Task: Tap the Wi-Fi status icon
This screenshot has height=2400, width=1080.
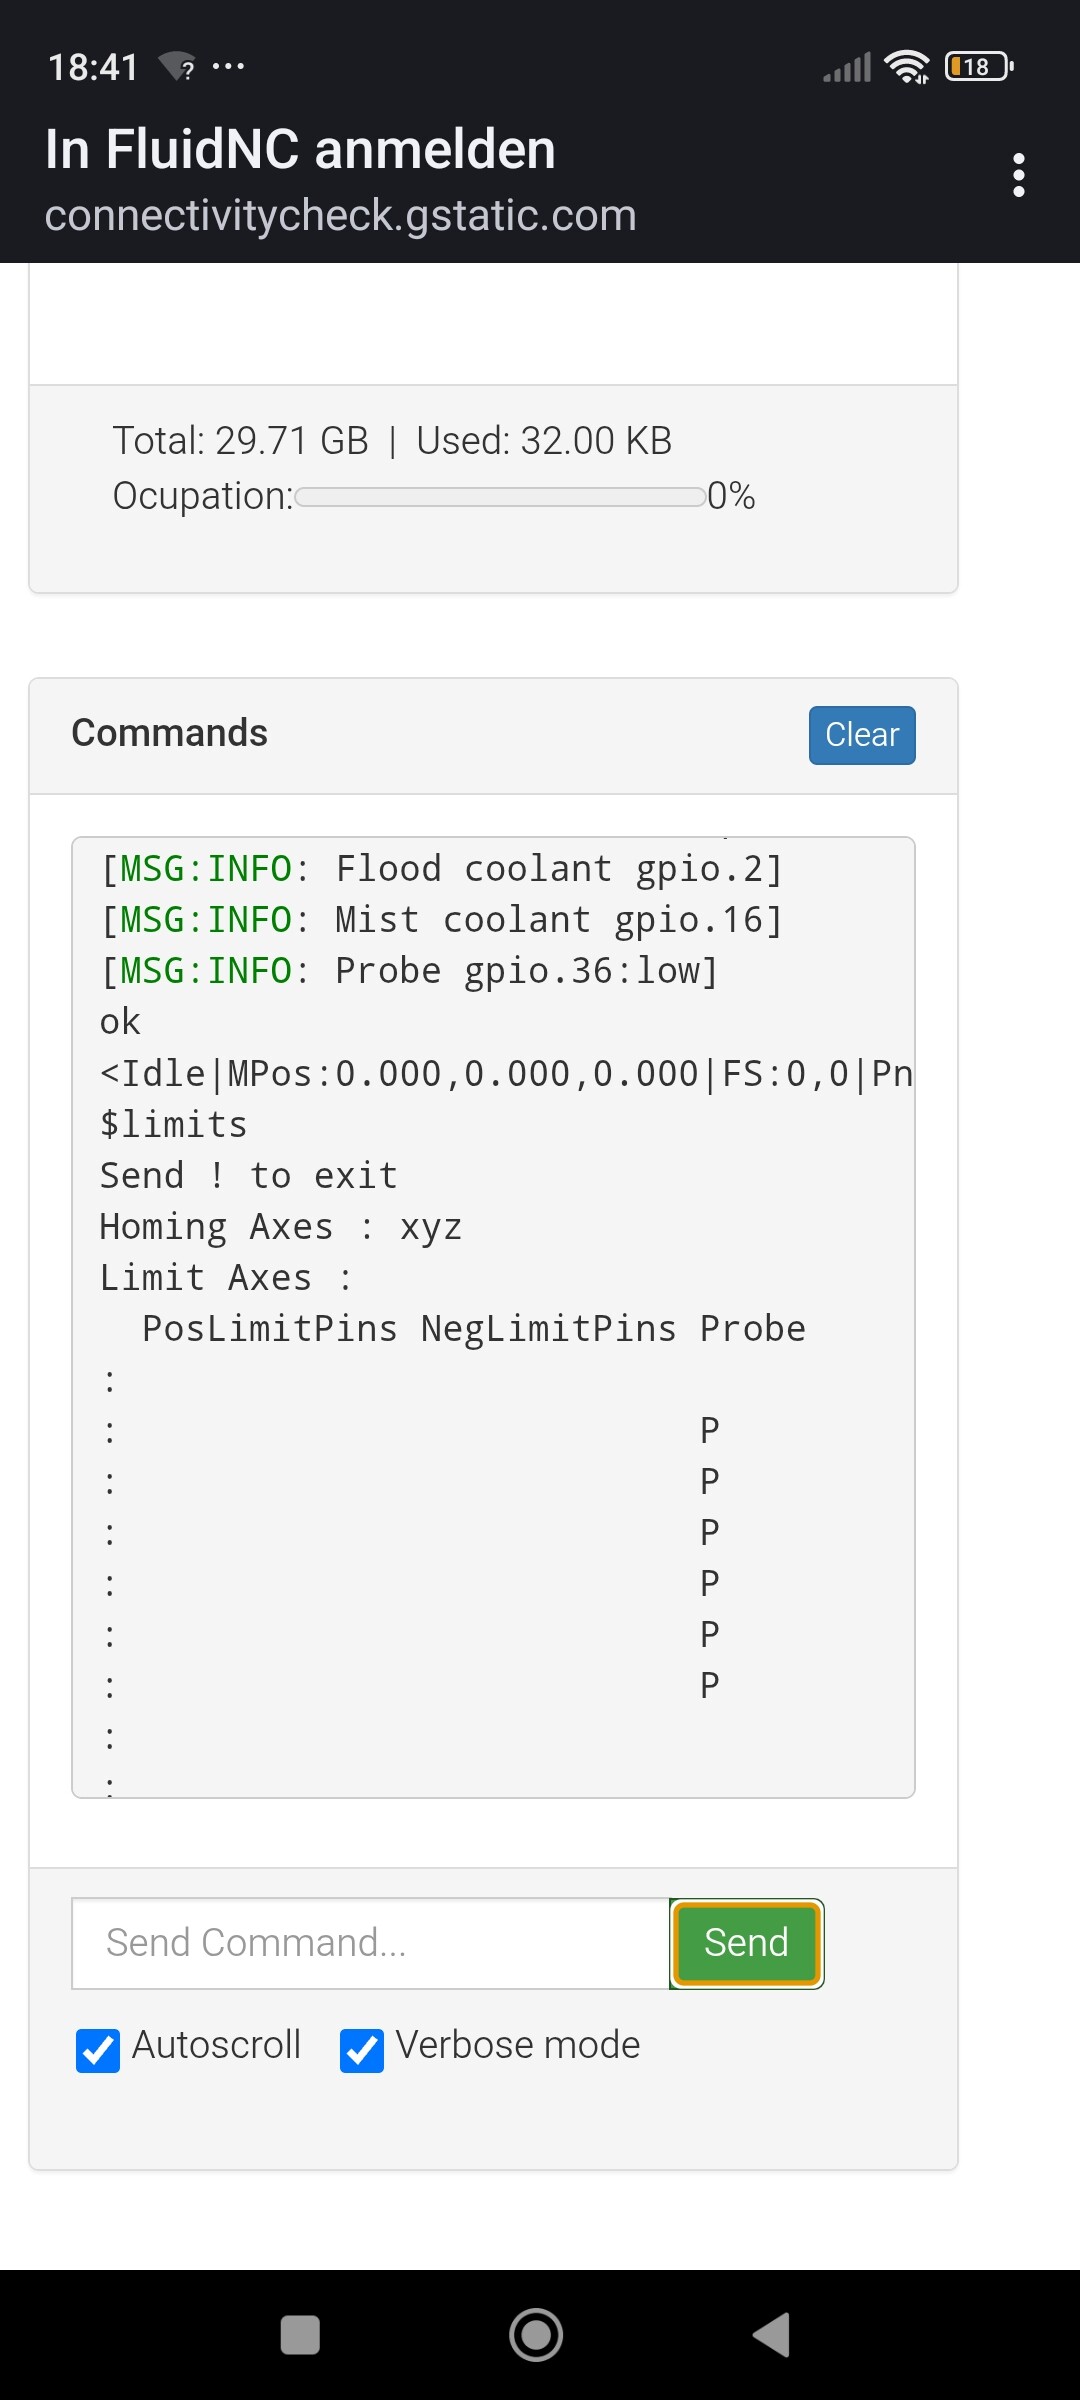Action: point(907,67)
